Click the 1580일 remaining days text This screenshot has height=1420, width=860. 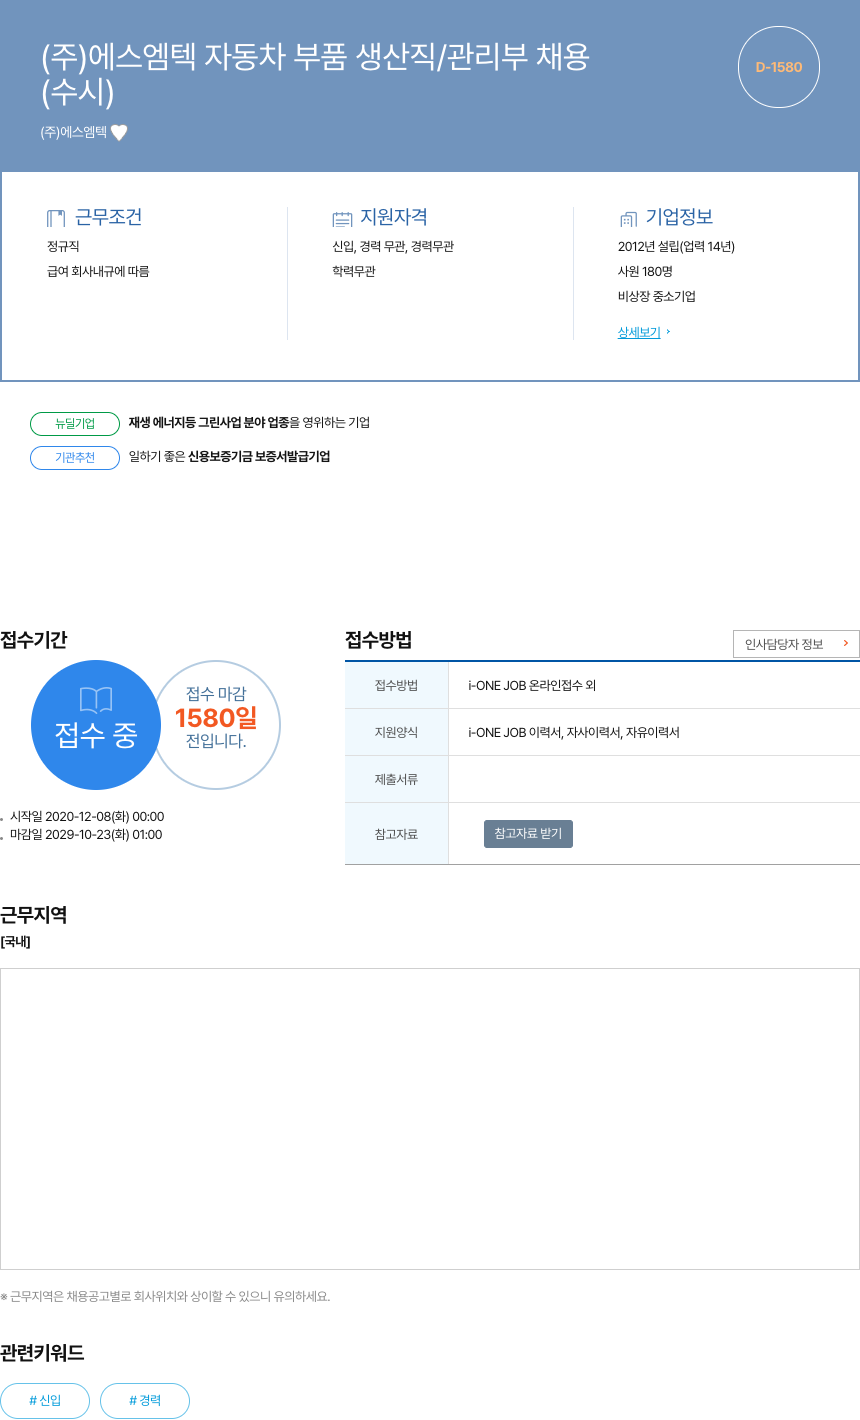coord(216,718)
